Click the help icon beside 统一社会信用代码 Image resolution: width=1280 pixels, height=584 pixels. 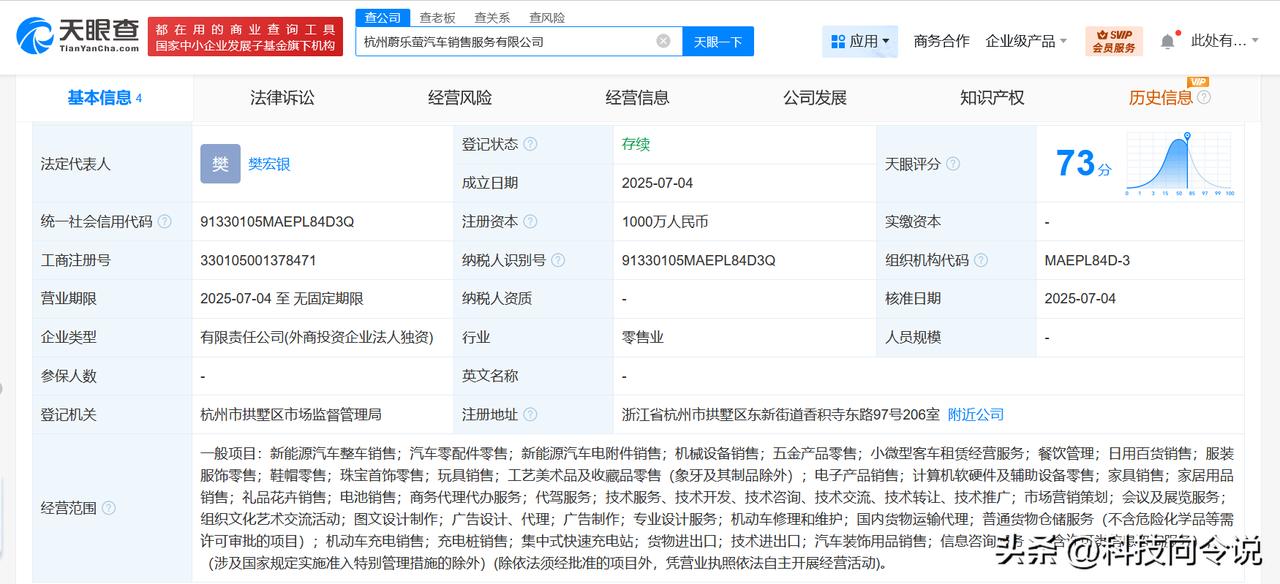click(164, 221)
